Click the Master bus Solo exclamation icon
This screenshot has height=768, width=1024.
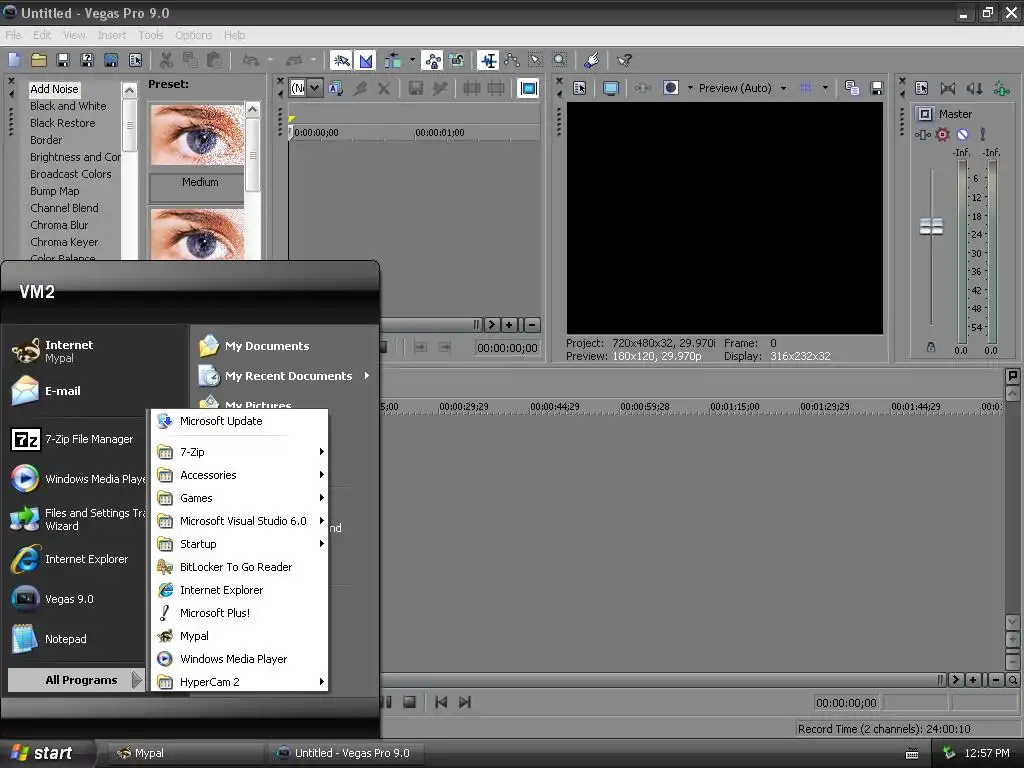[x=982, y=135]
